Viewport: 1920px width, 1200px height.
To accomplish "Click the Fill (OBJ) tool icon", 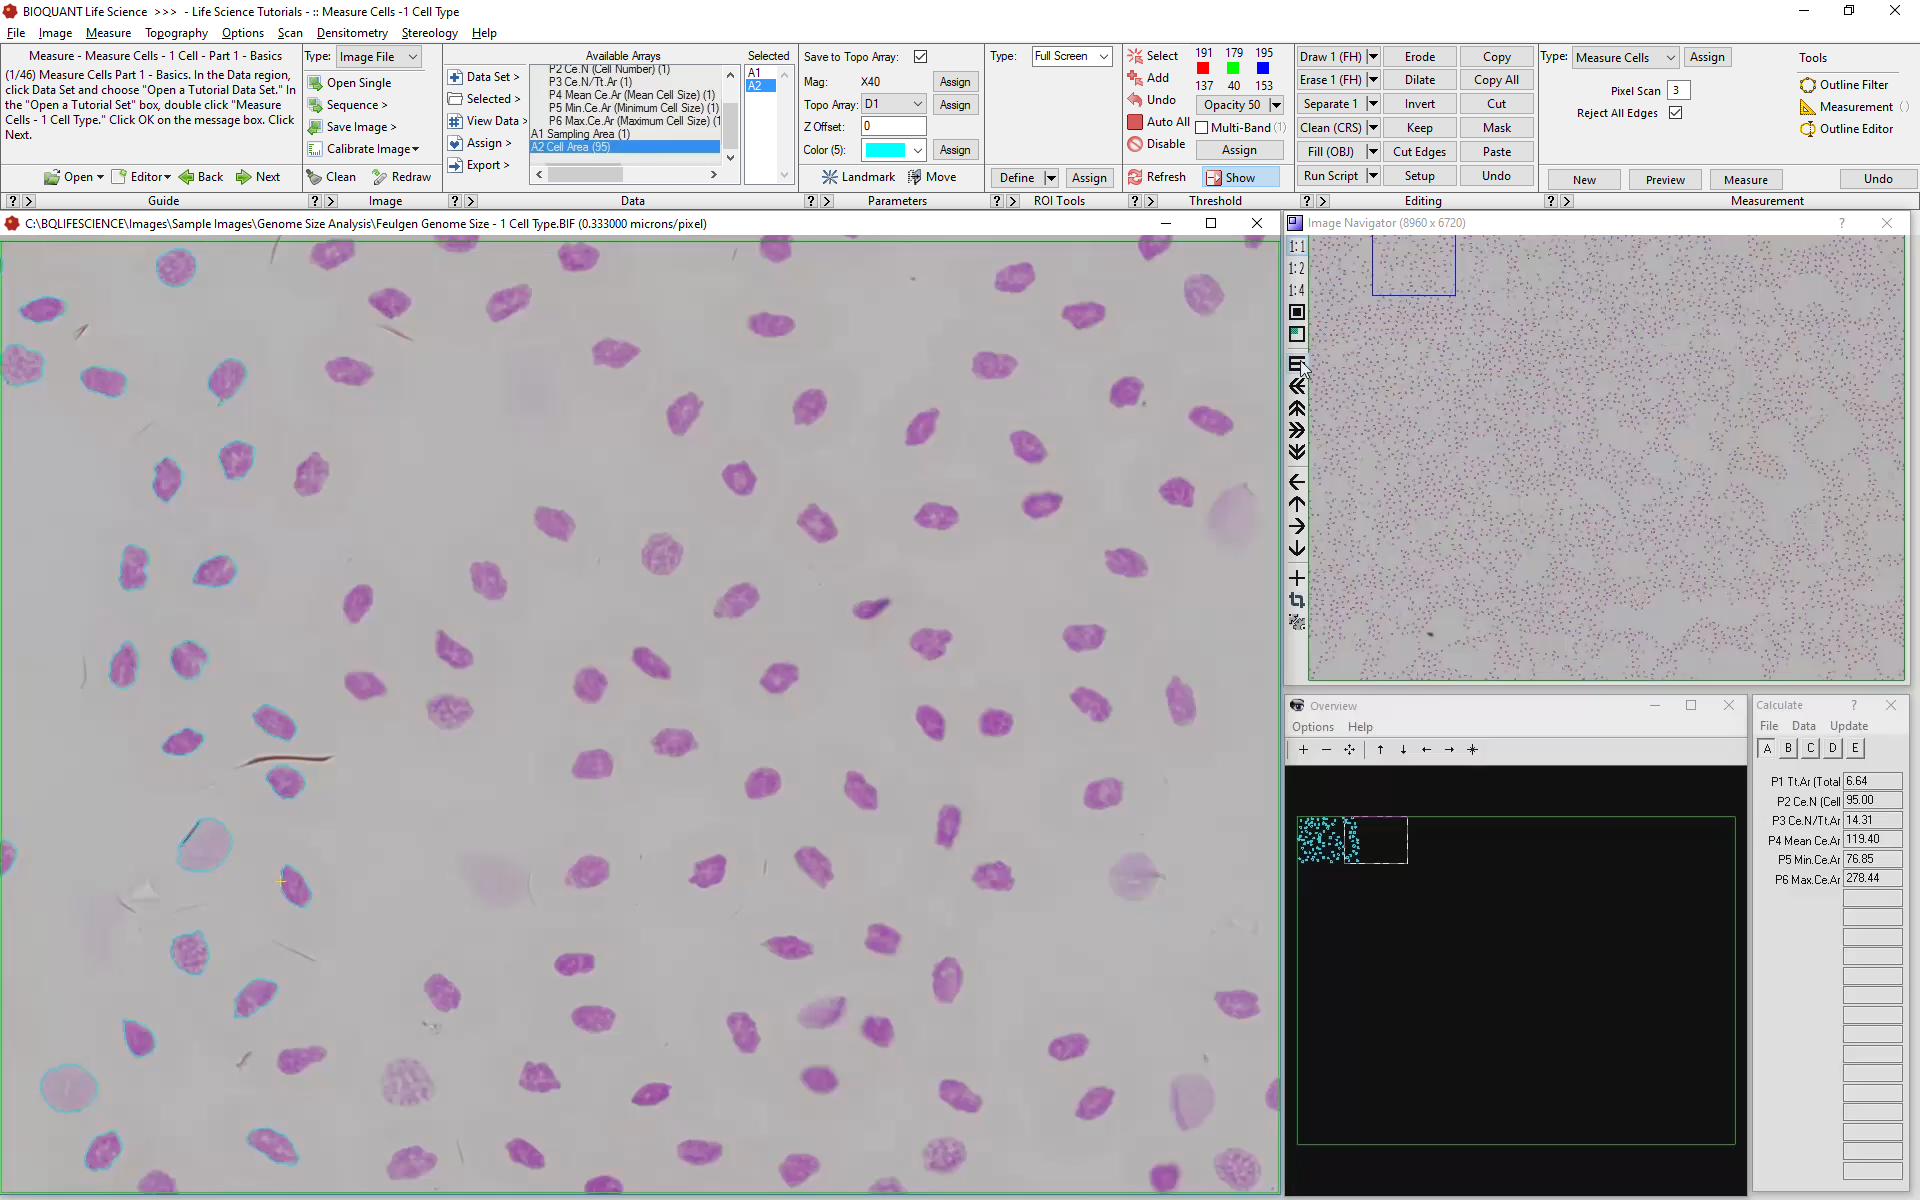I will (1330, 151).
